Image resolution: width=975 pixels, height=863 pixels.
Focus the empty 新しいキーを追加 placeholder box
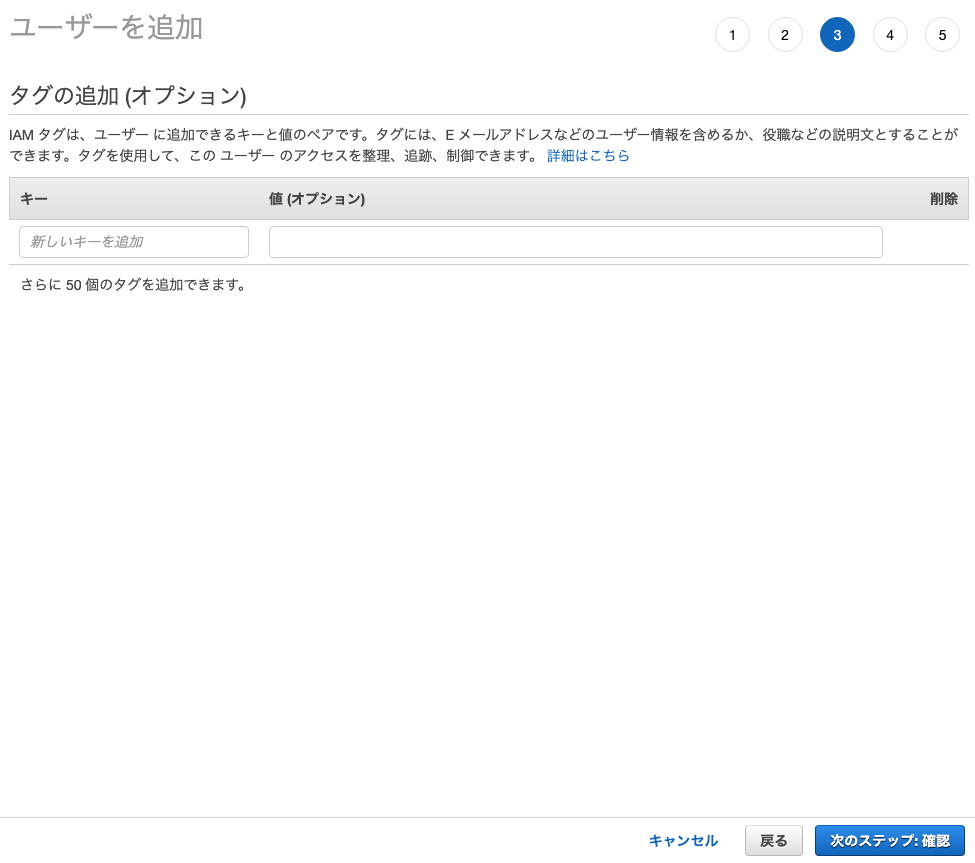tap(133, 242)
